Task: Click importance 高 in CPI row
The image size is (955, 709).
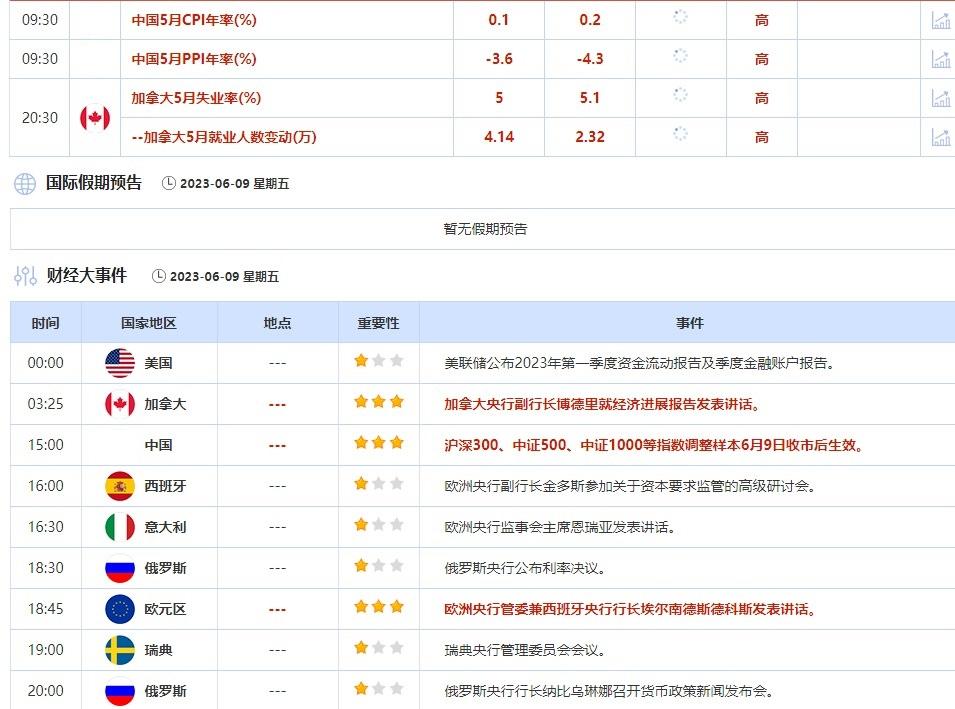Action: click(x=762, y=20)
